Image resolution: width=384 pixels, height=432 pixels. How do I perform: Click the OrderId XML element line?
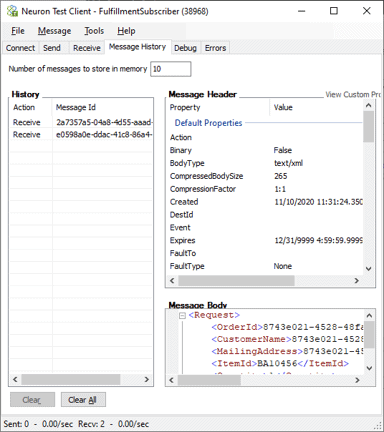pyautogui.click(x=287, y=327)
